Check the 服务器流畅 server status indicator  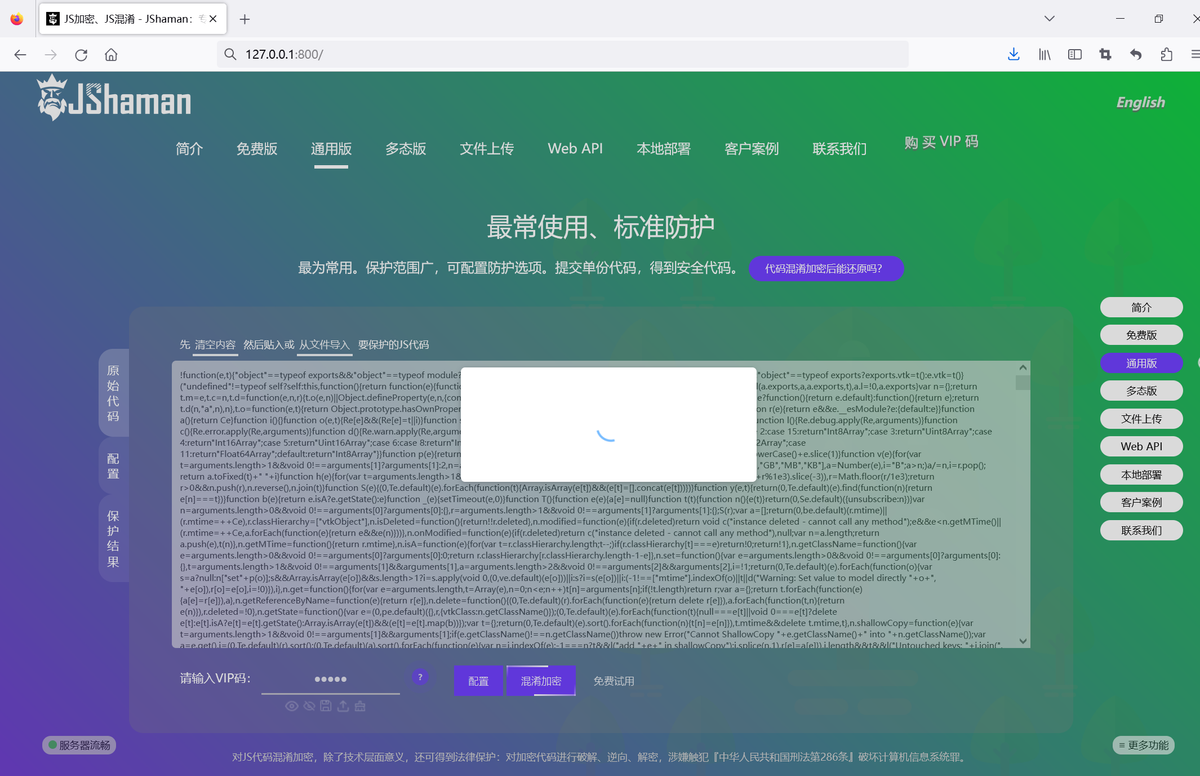click(x=77, y=745)
